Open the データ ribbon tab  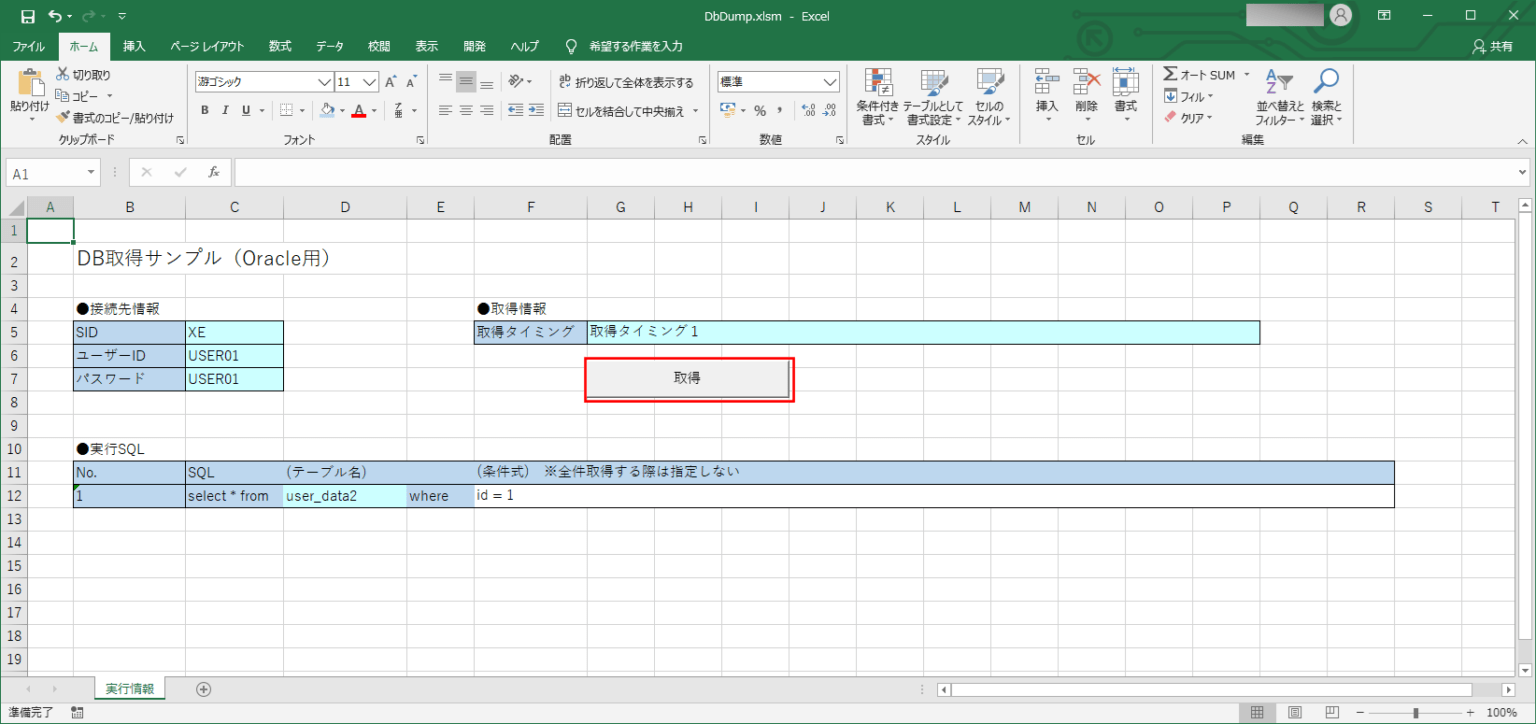click(330, 46)
